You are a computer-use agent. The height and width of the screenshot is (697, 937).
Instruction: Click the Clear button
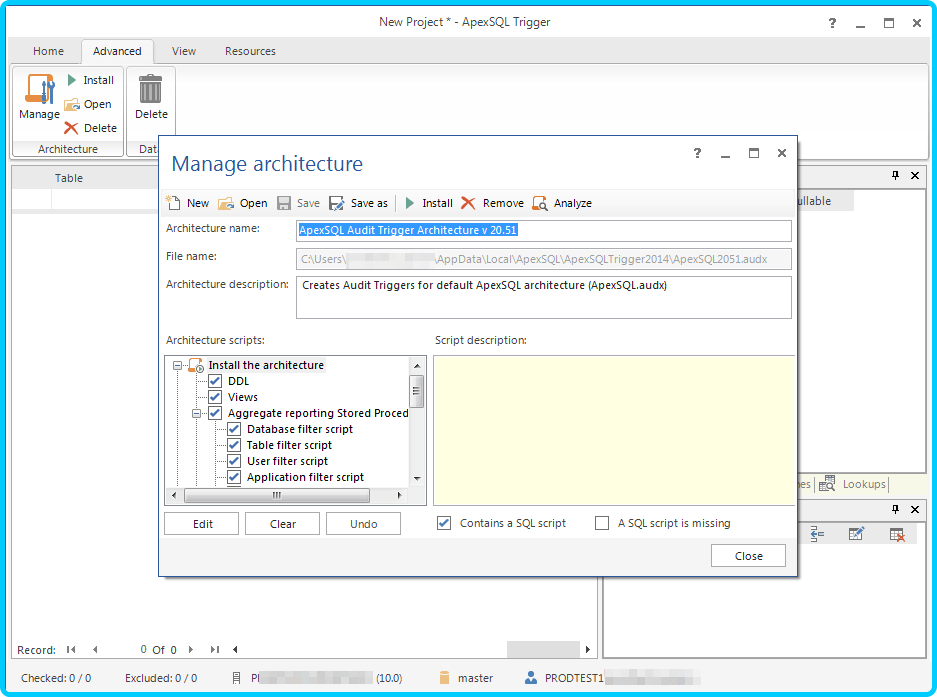coord(283,524)
